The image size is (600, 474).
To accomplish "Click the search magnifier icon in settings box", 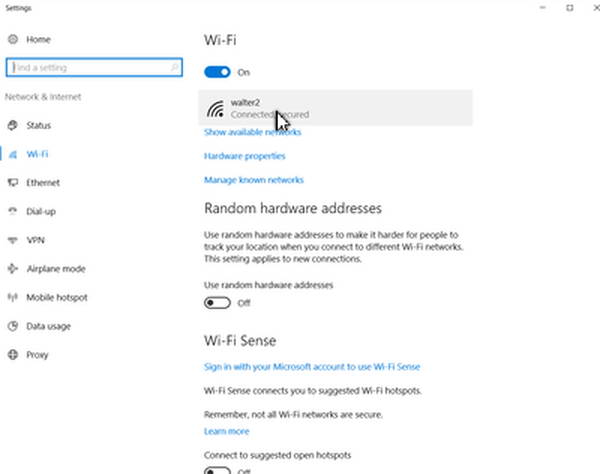I will coord(174,67).
